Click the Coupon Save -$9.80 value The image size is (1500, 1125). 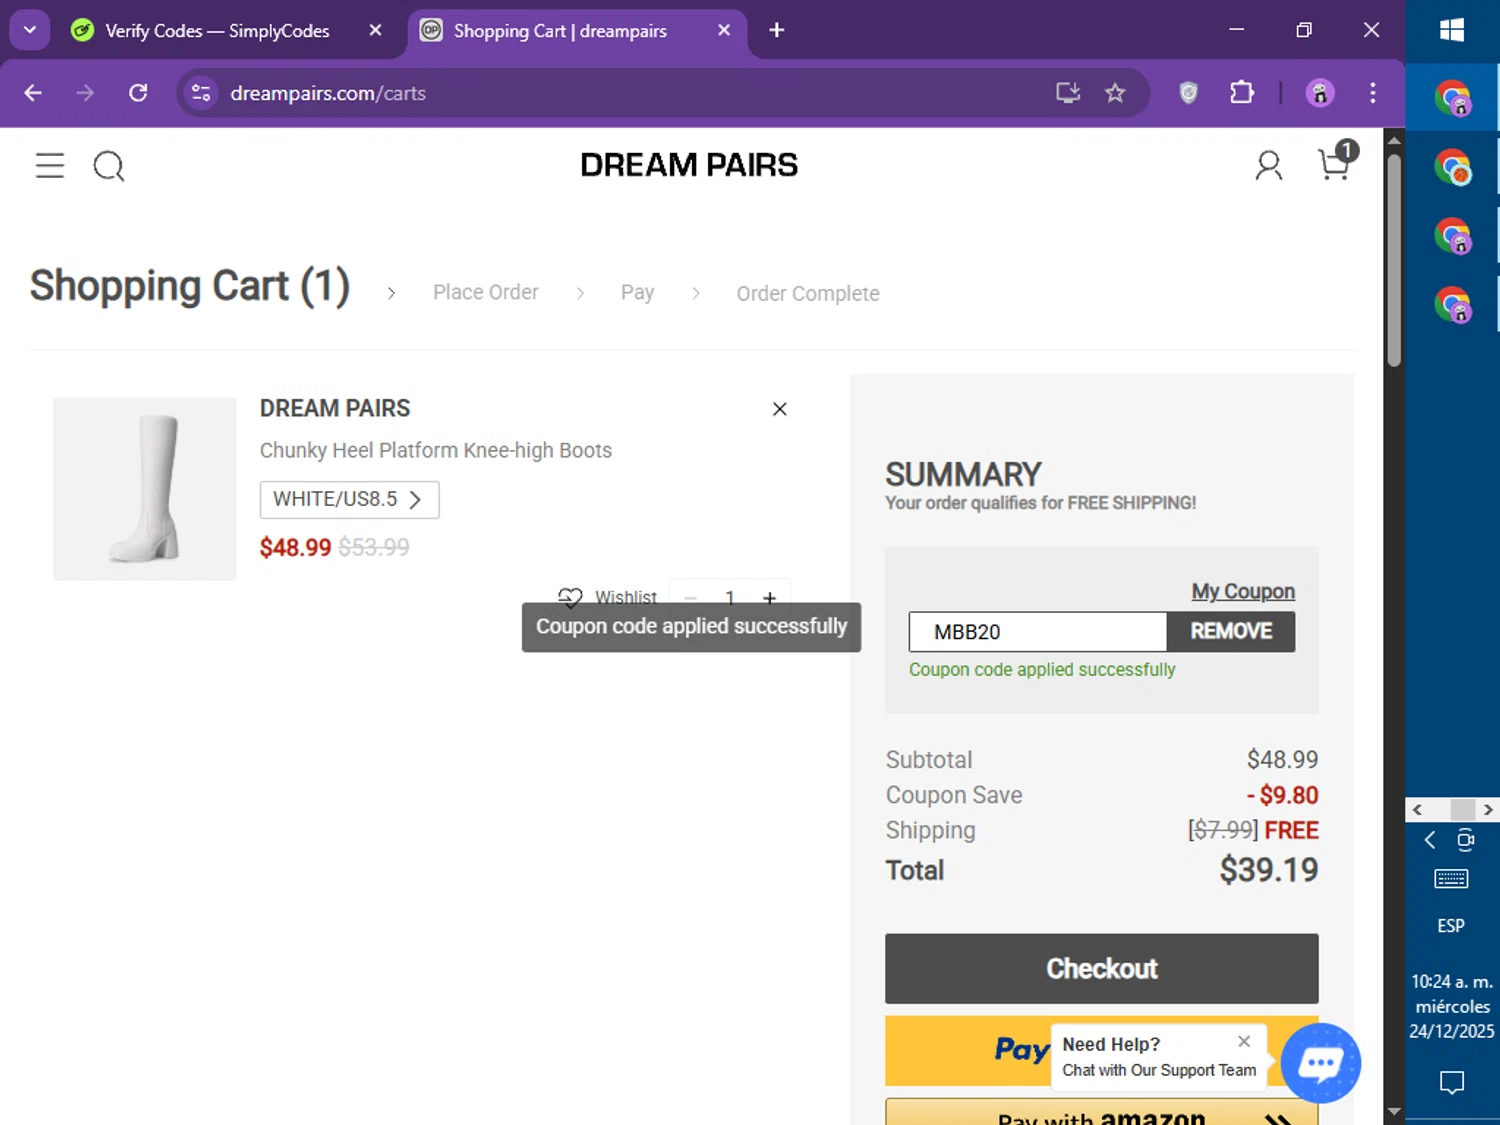[1282, 795]
